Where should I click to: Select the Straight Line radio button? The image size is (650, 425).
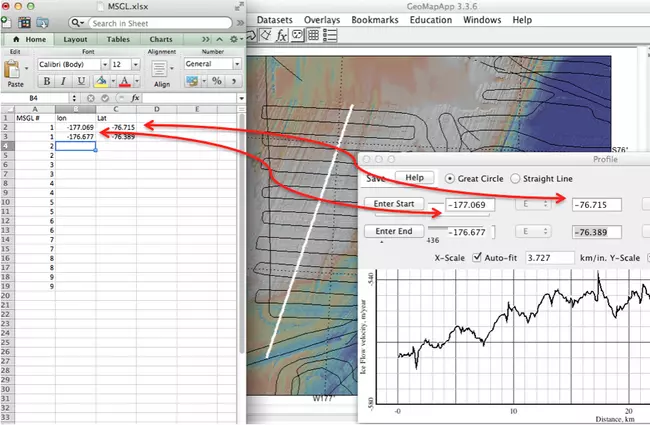click(516, 178)
